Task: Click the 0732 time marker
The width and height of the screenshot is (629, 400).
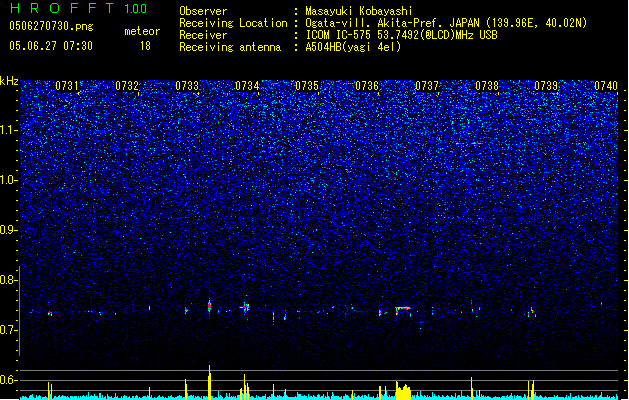Action: (127, 86)
